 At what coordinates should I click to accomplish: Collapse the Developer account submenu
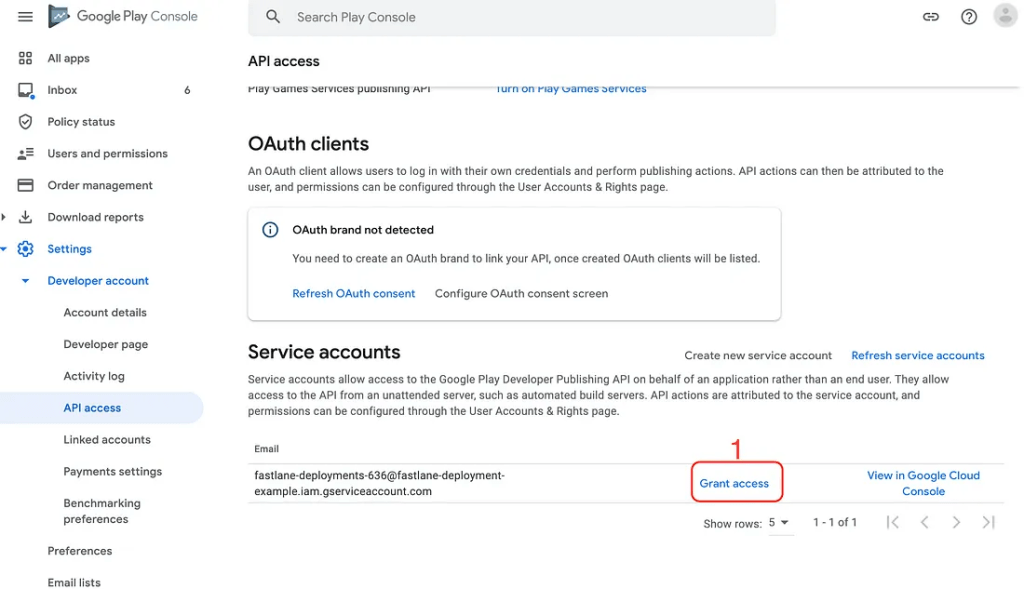tap(25, 281)
